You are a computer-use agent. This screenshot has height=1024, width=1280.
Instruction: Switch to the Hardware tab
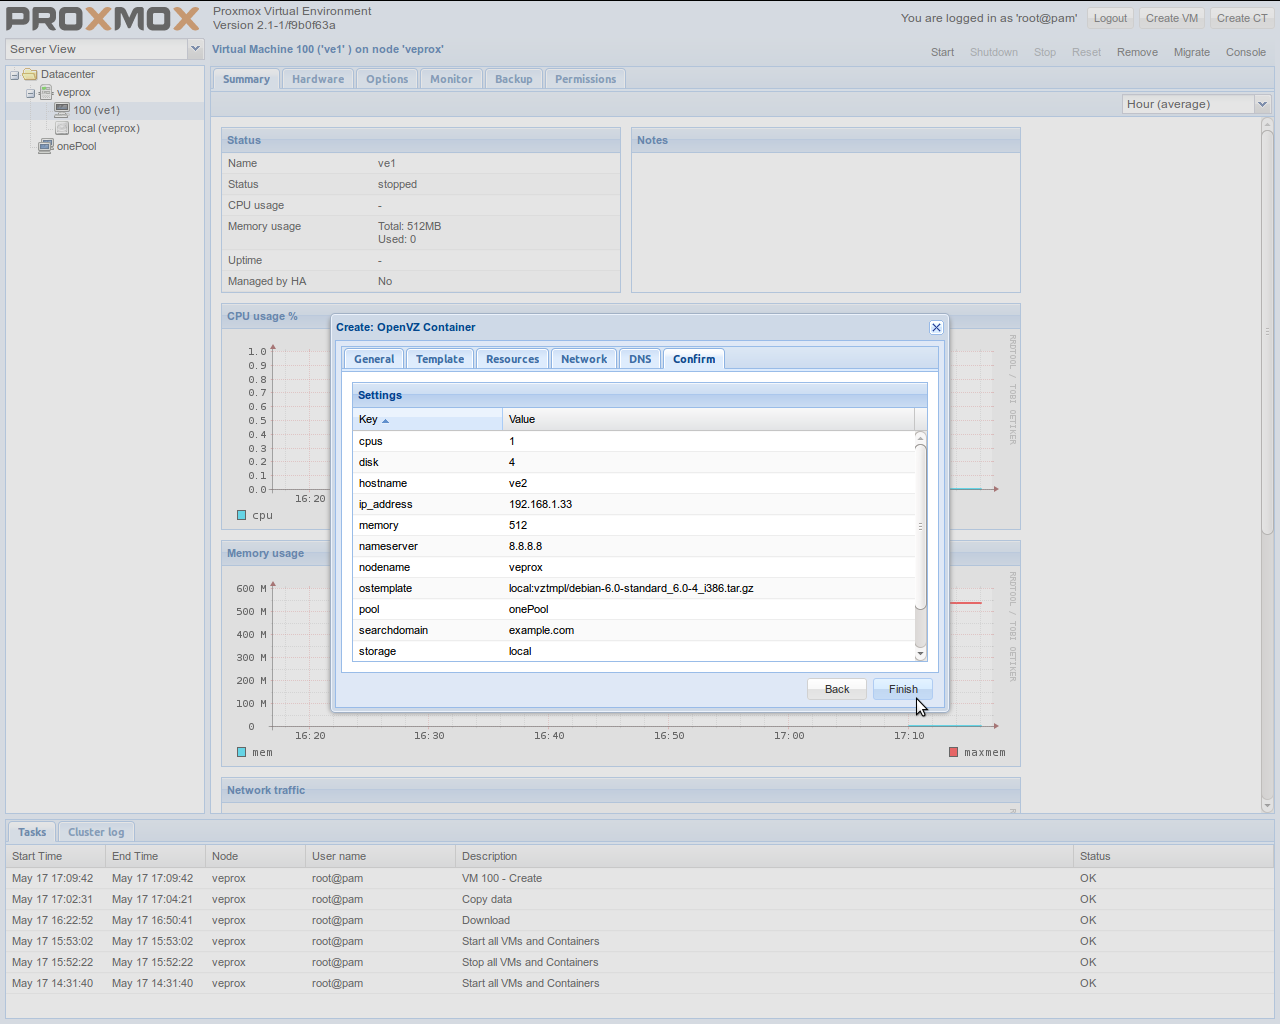pyautogui.click(x=317, y=78)
